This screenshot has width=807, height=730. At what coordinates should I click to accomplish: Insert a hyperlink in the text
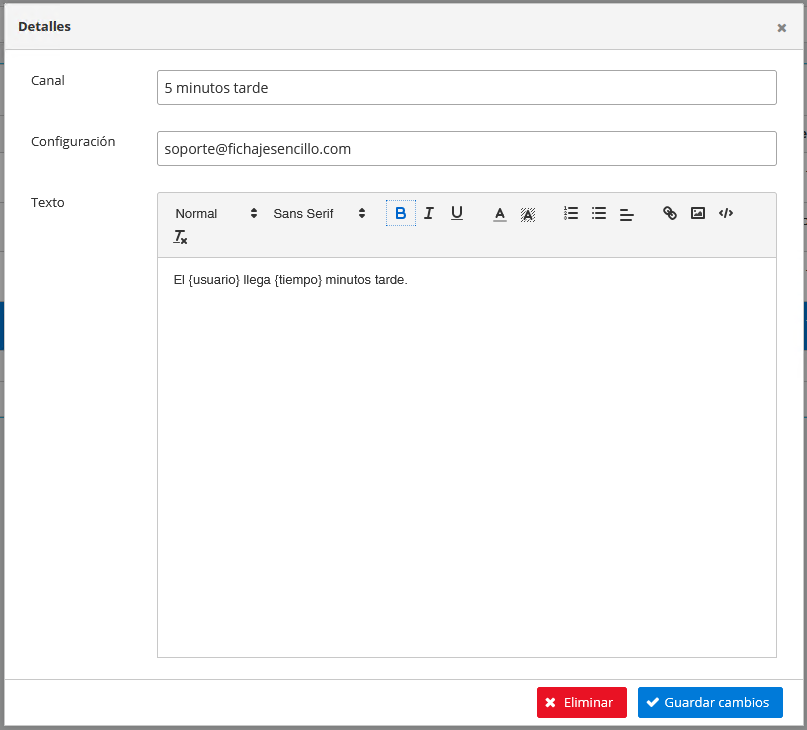(x=670, y=213)
